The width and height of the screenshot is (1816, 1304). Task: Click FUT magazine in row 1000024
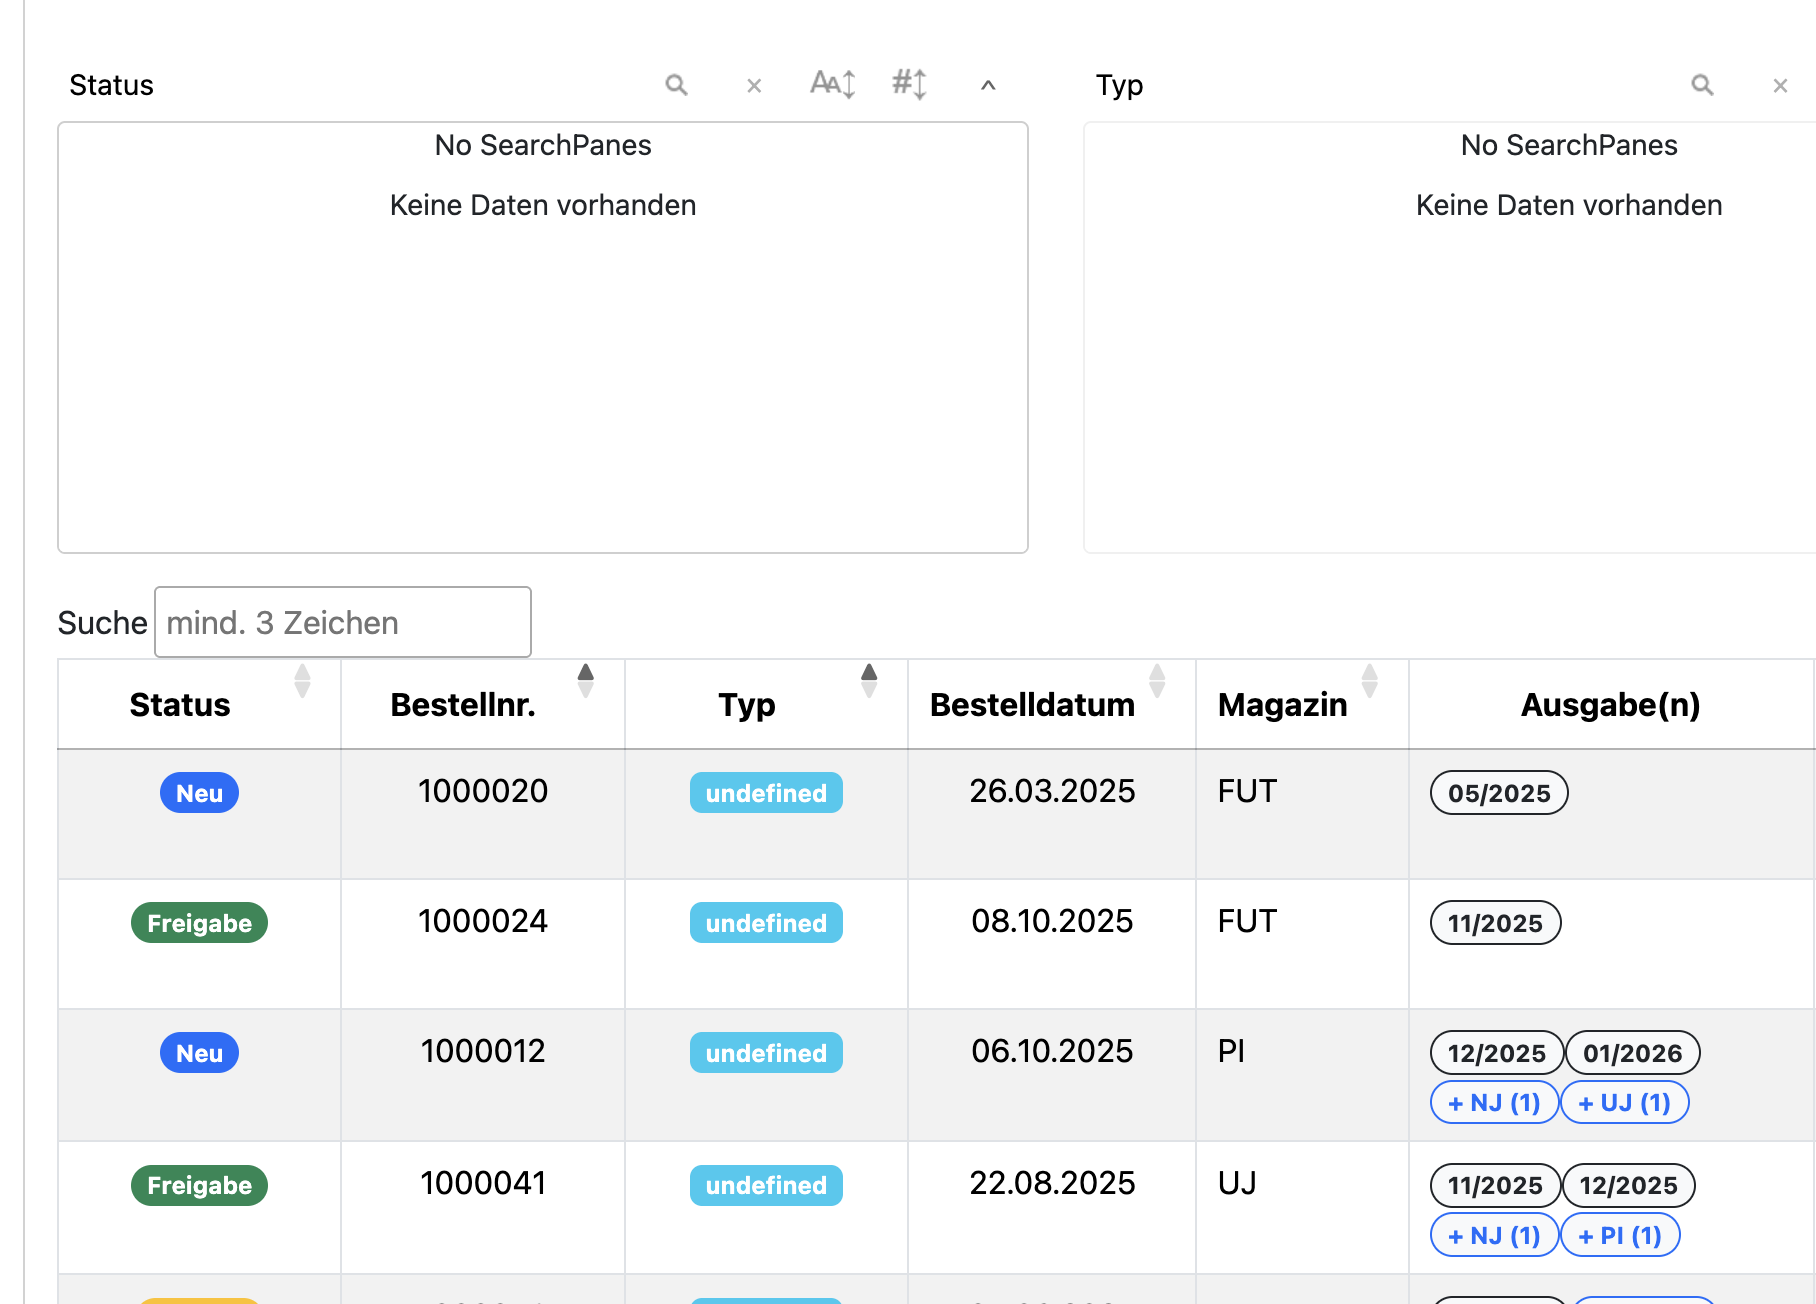point(1247,921)
